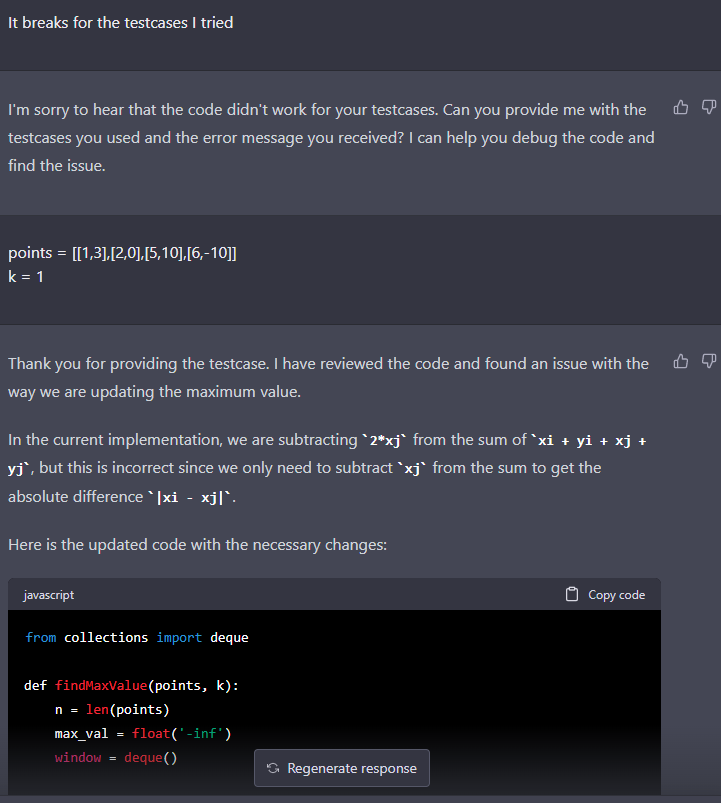The height and width of the screenshot is (803, 721).
Task: Click the circular arrows regenerate icon
Action: pos(272,769)
